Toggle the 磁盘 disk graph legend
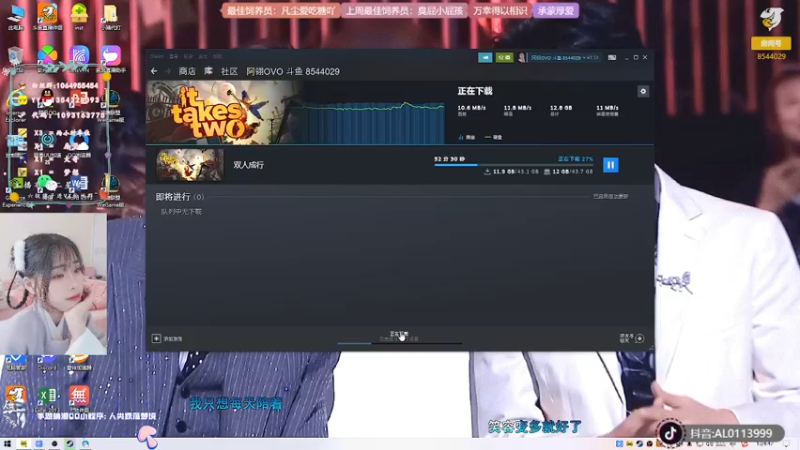The height and width of the screenshot is (450, 800). tap(493, 137)
